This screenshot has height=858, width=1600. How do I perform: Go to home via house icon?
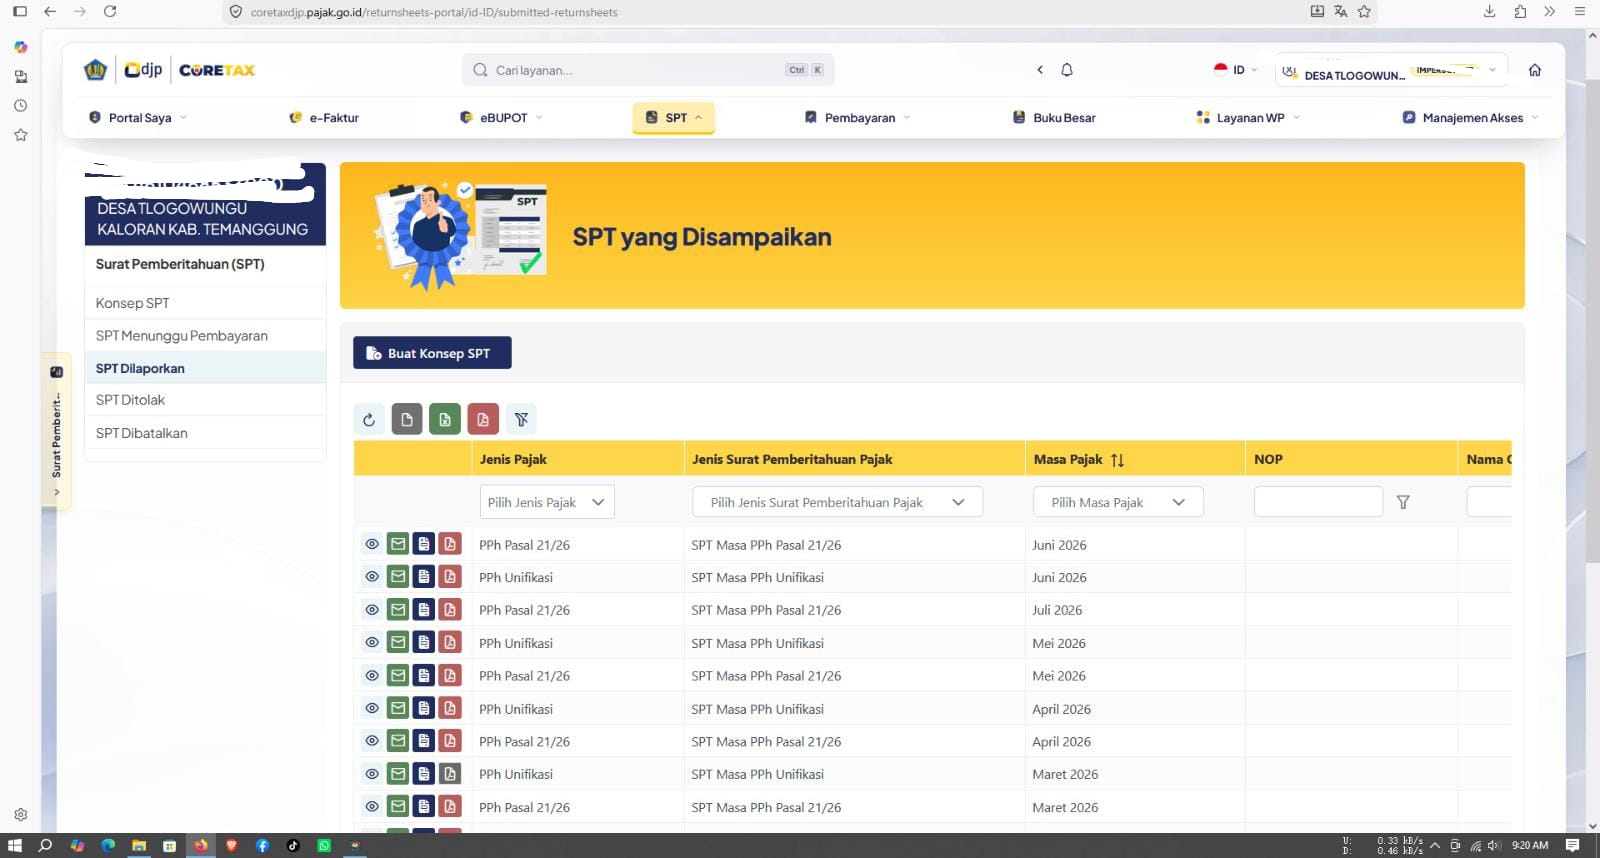point(1535,70)
